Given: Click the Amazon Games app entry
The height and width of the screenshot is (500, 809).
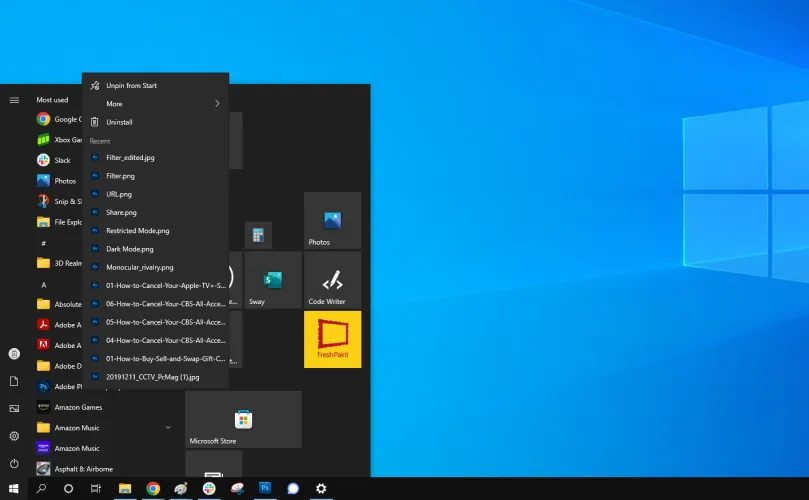Looking at the screenshot, I should tap(78, 407).
